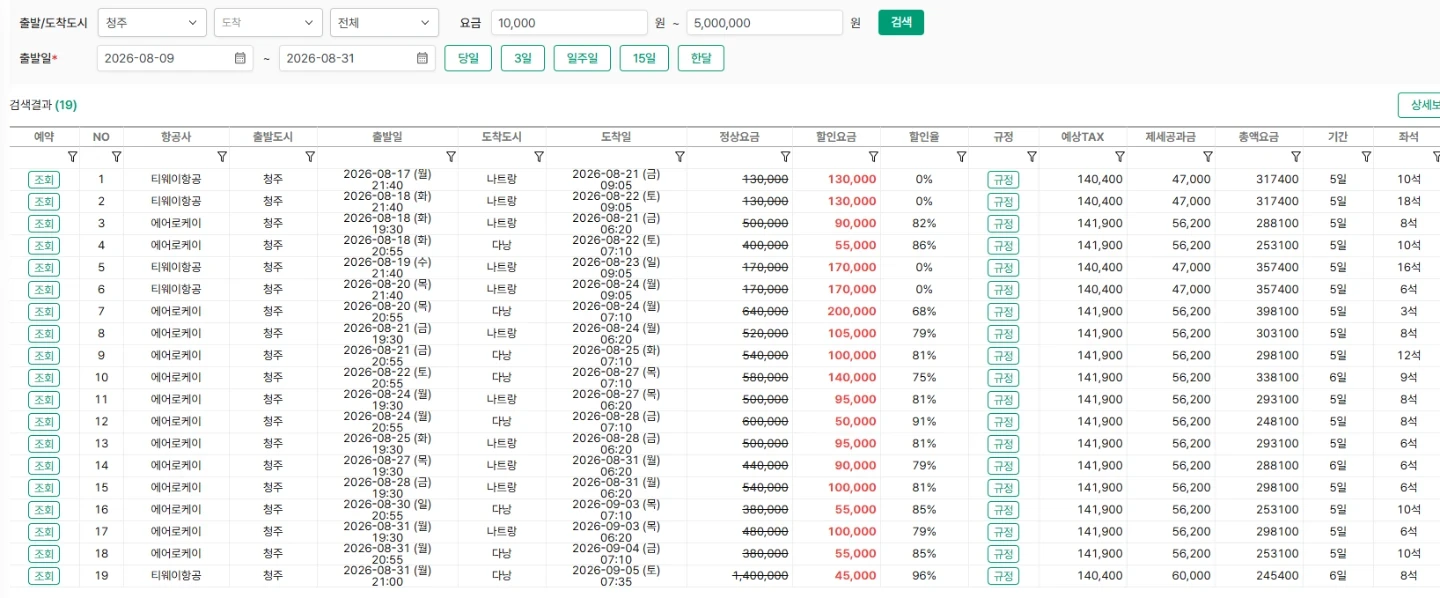Open filter for 할인율 column
Image resolution: width=1440 pixels, height=598 pixels.
coord(961,157)
